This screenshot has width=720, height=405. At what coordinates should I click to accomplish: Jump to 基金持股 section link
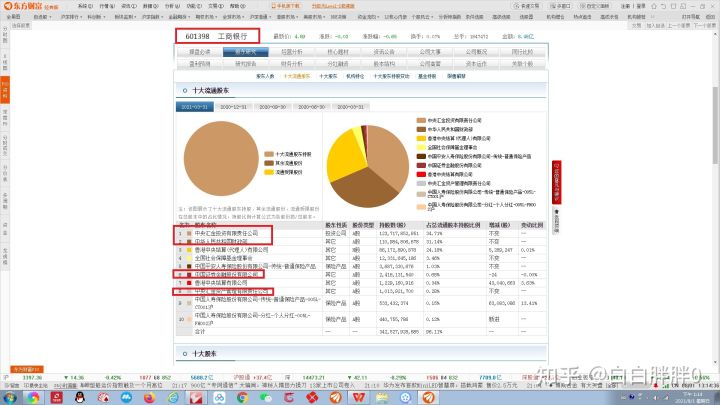427,76
